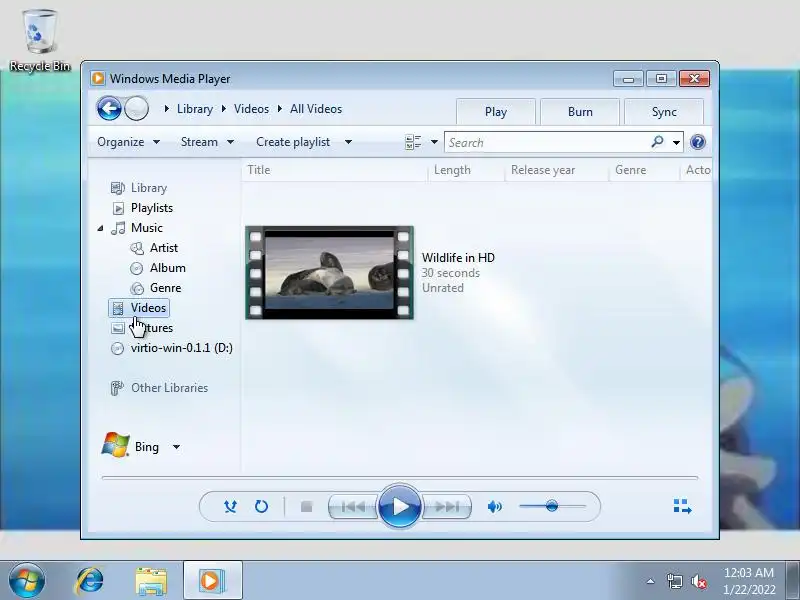Open Help with the question mark icon
800x600 pixels.
pos(697,142)
